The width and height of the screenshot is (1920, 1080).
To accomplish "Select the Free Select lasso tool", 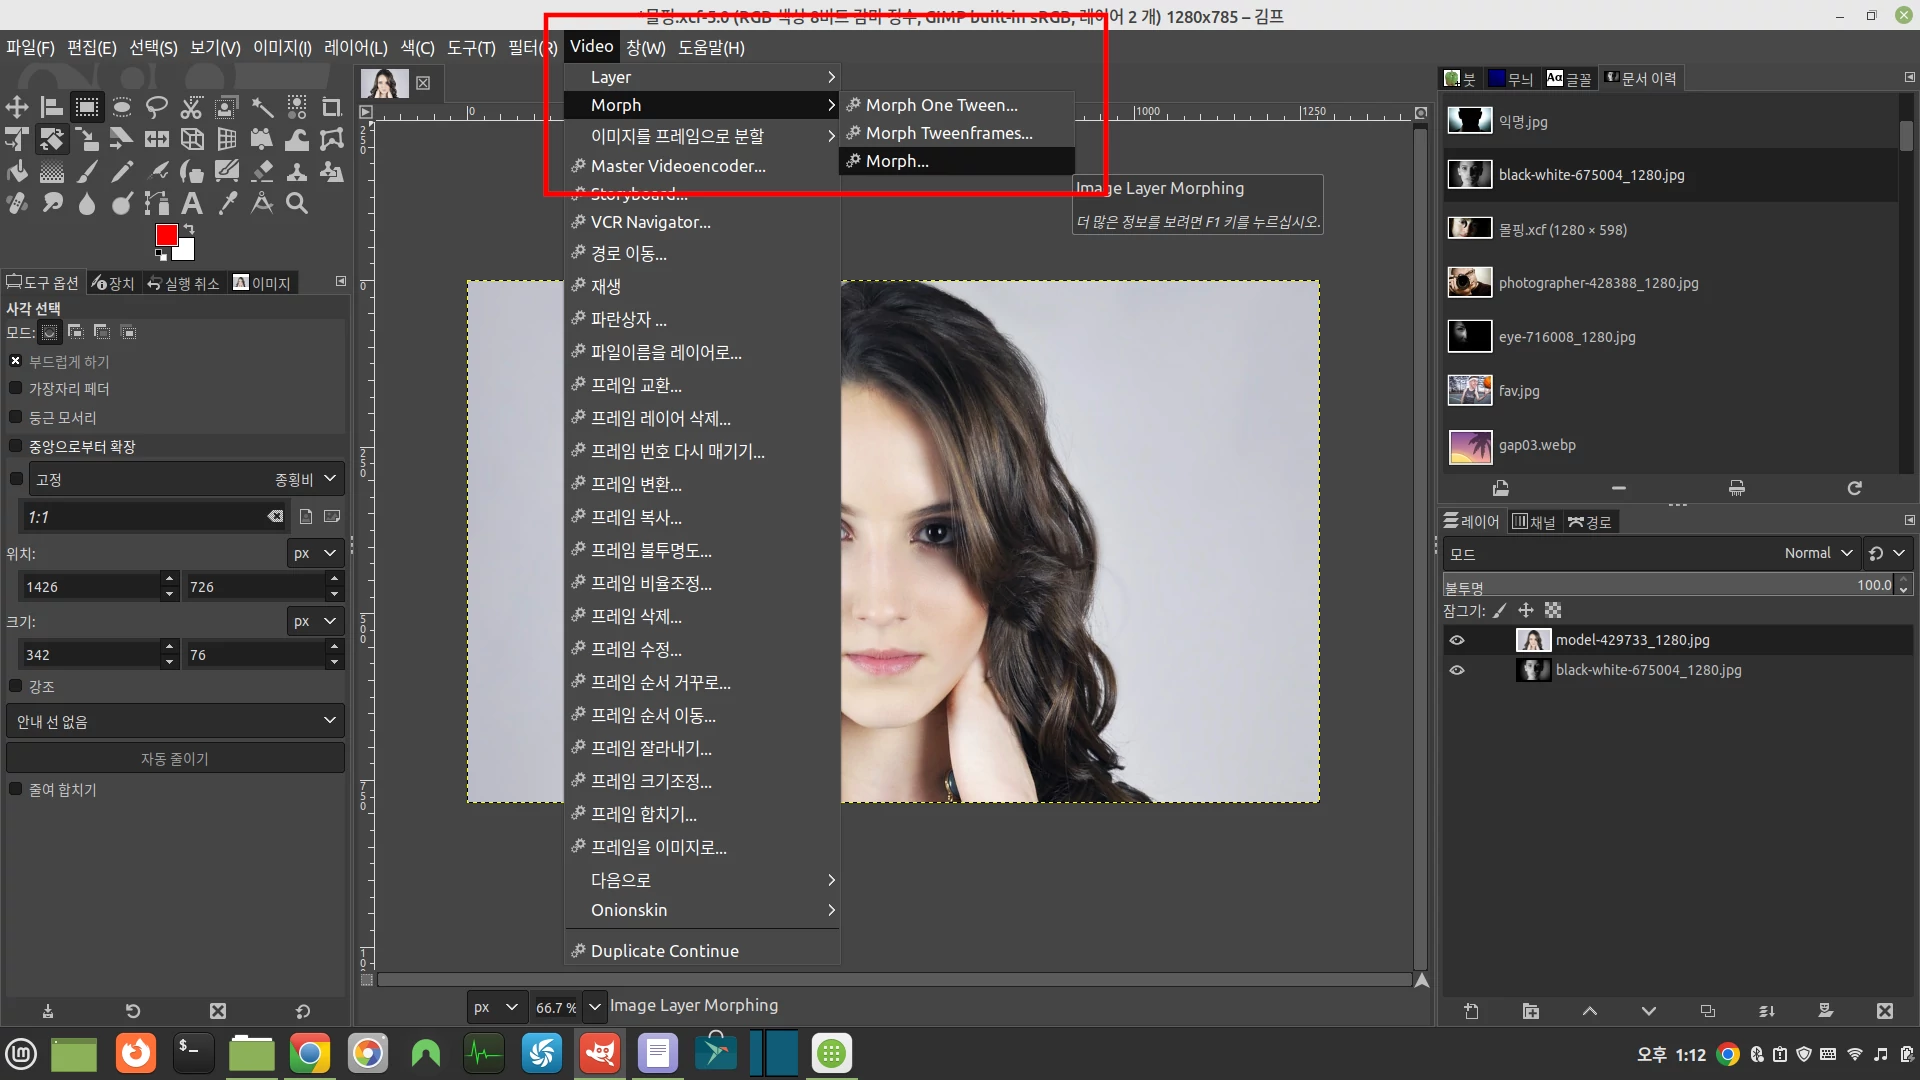I will pos(157,107).
